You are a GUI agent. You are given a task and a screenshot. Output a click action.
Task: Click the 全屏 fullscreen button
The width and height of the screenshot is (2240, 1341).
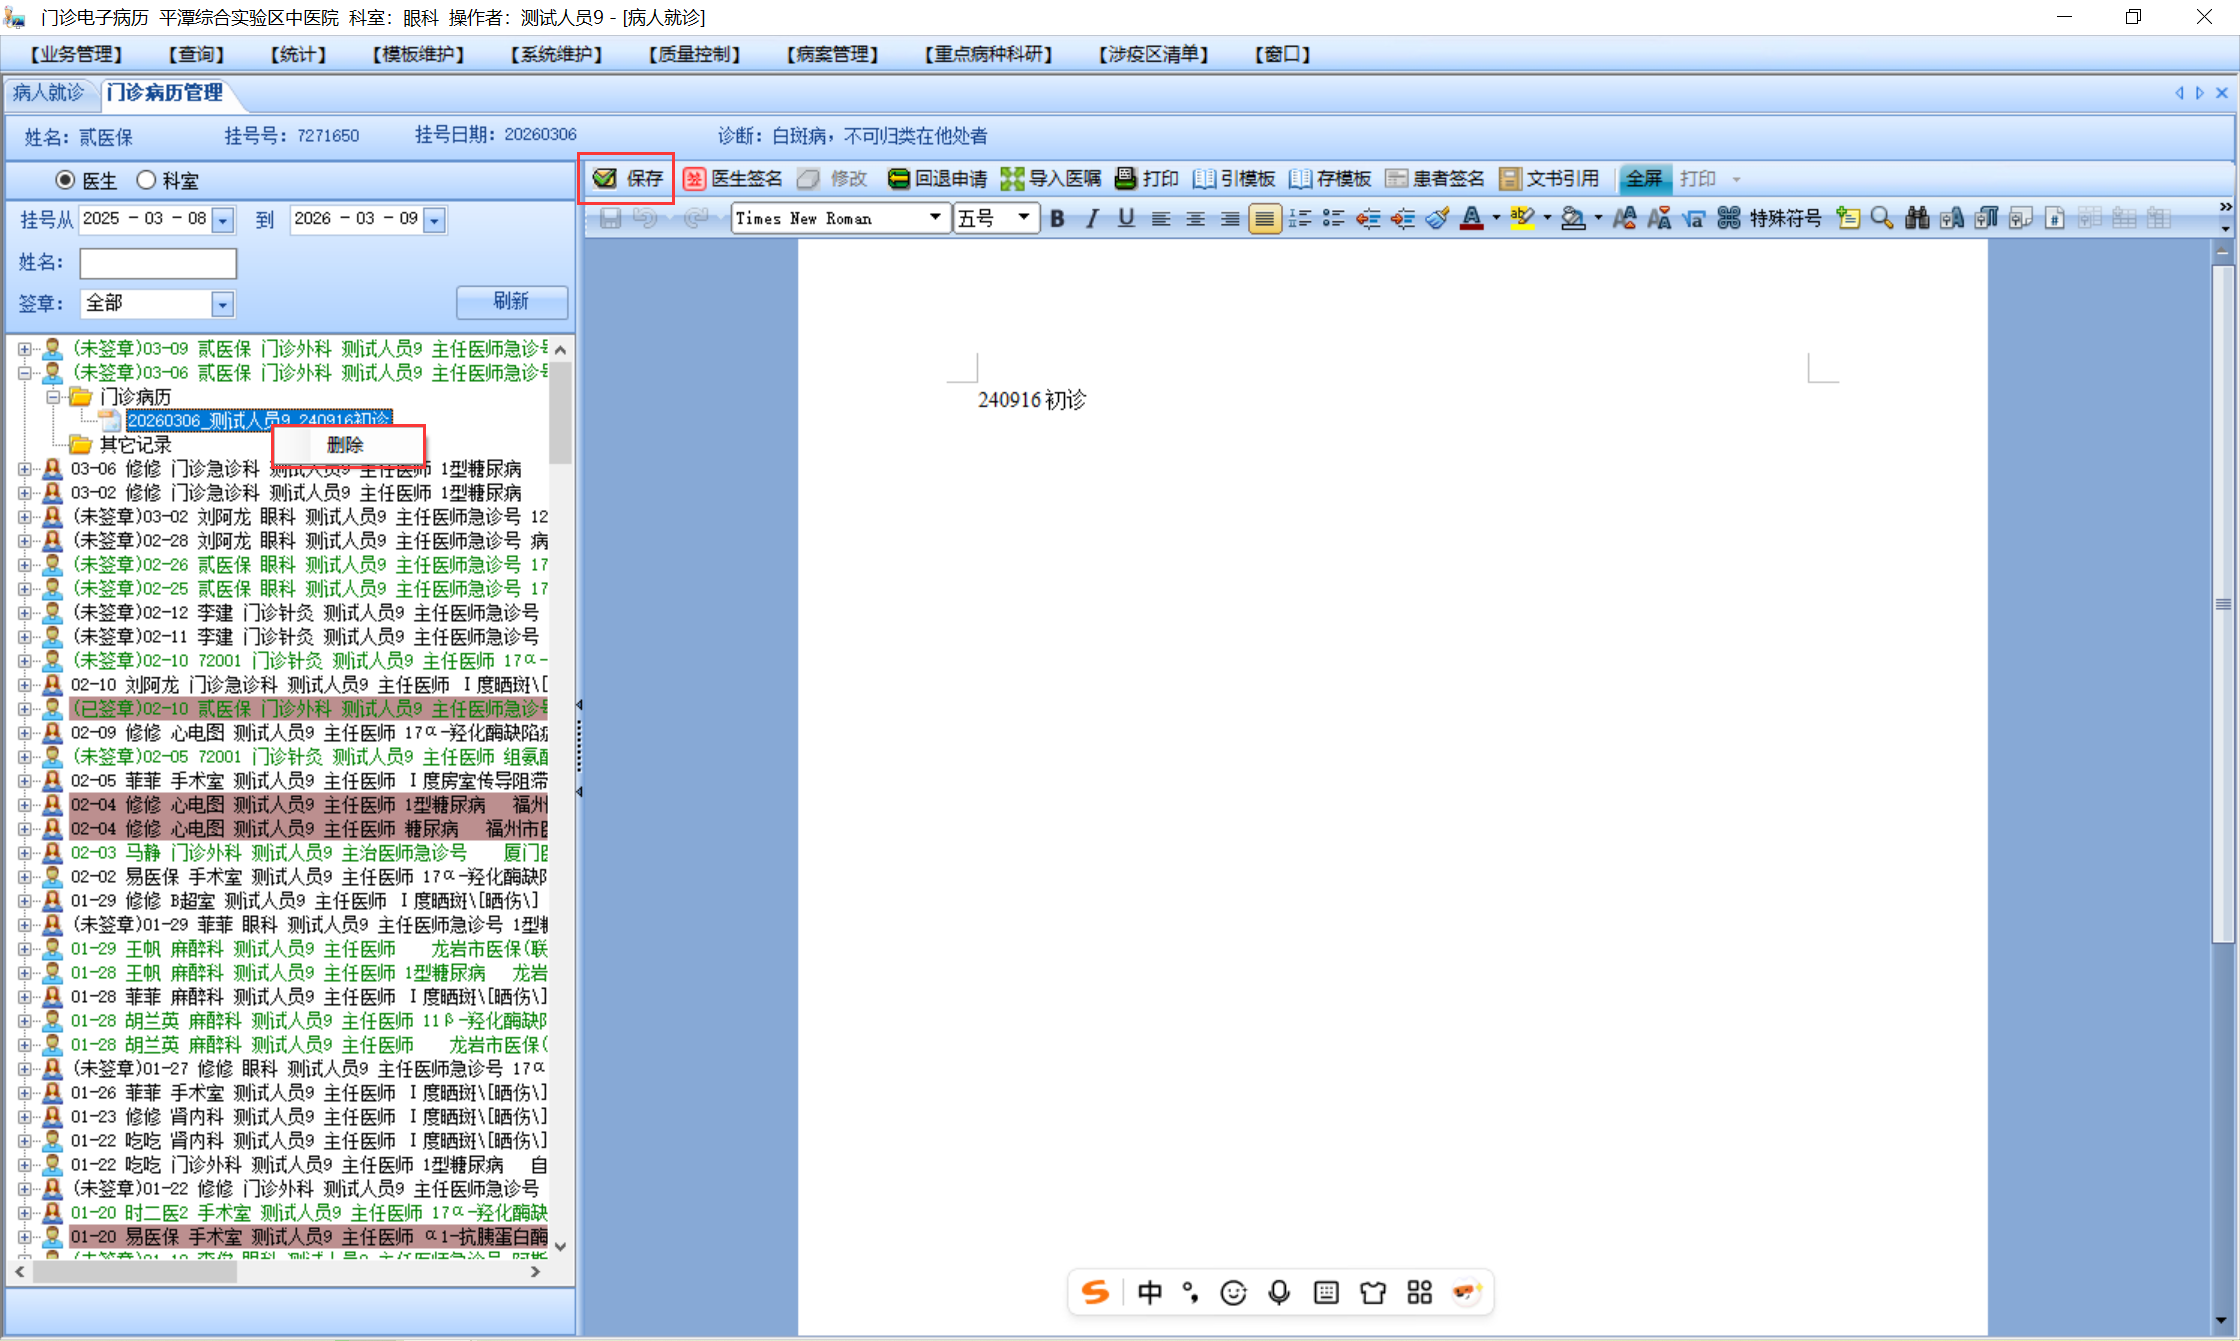(x=1643, y=179)
